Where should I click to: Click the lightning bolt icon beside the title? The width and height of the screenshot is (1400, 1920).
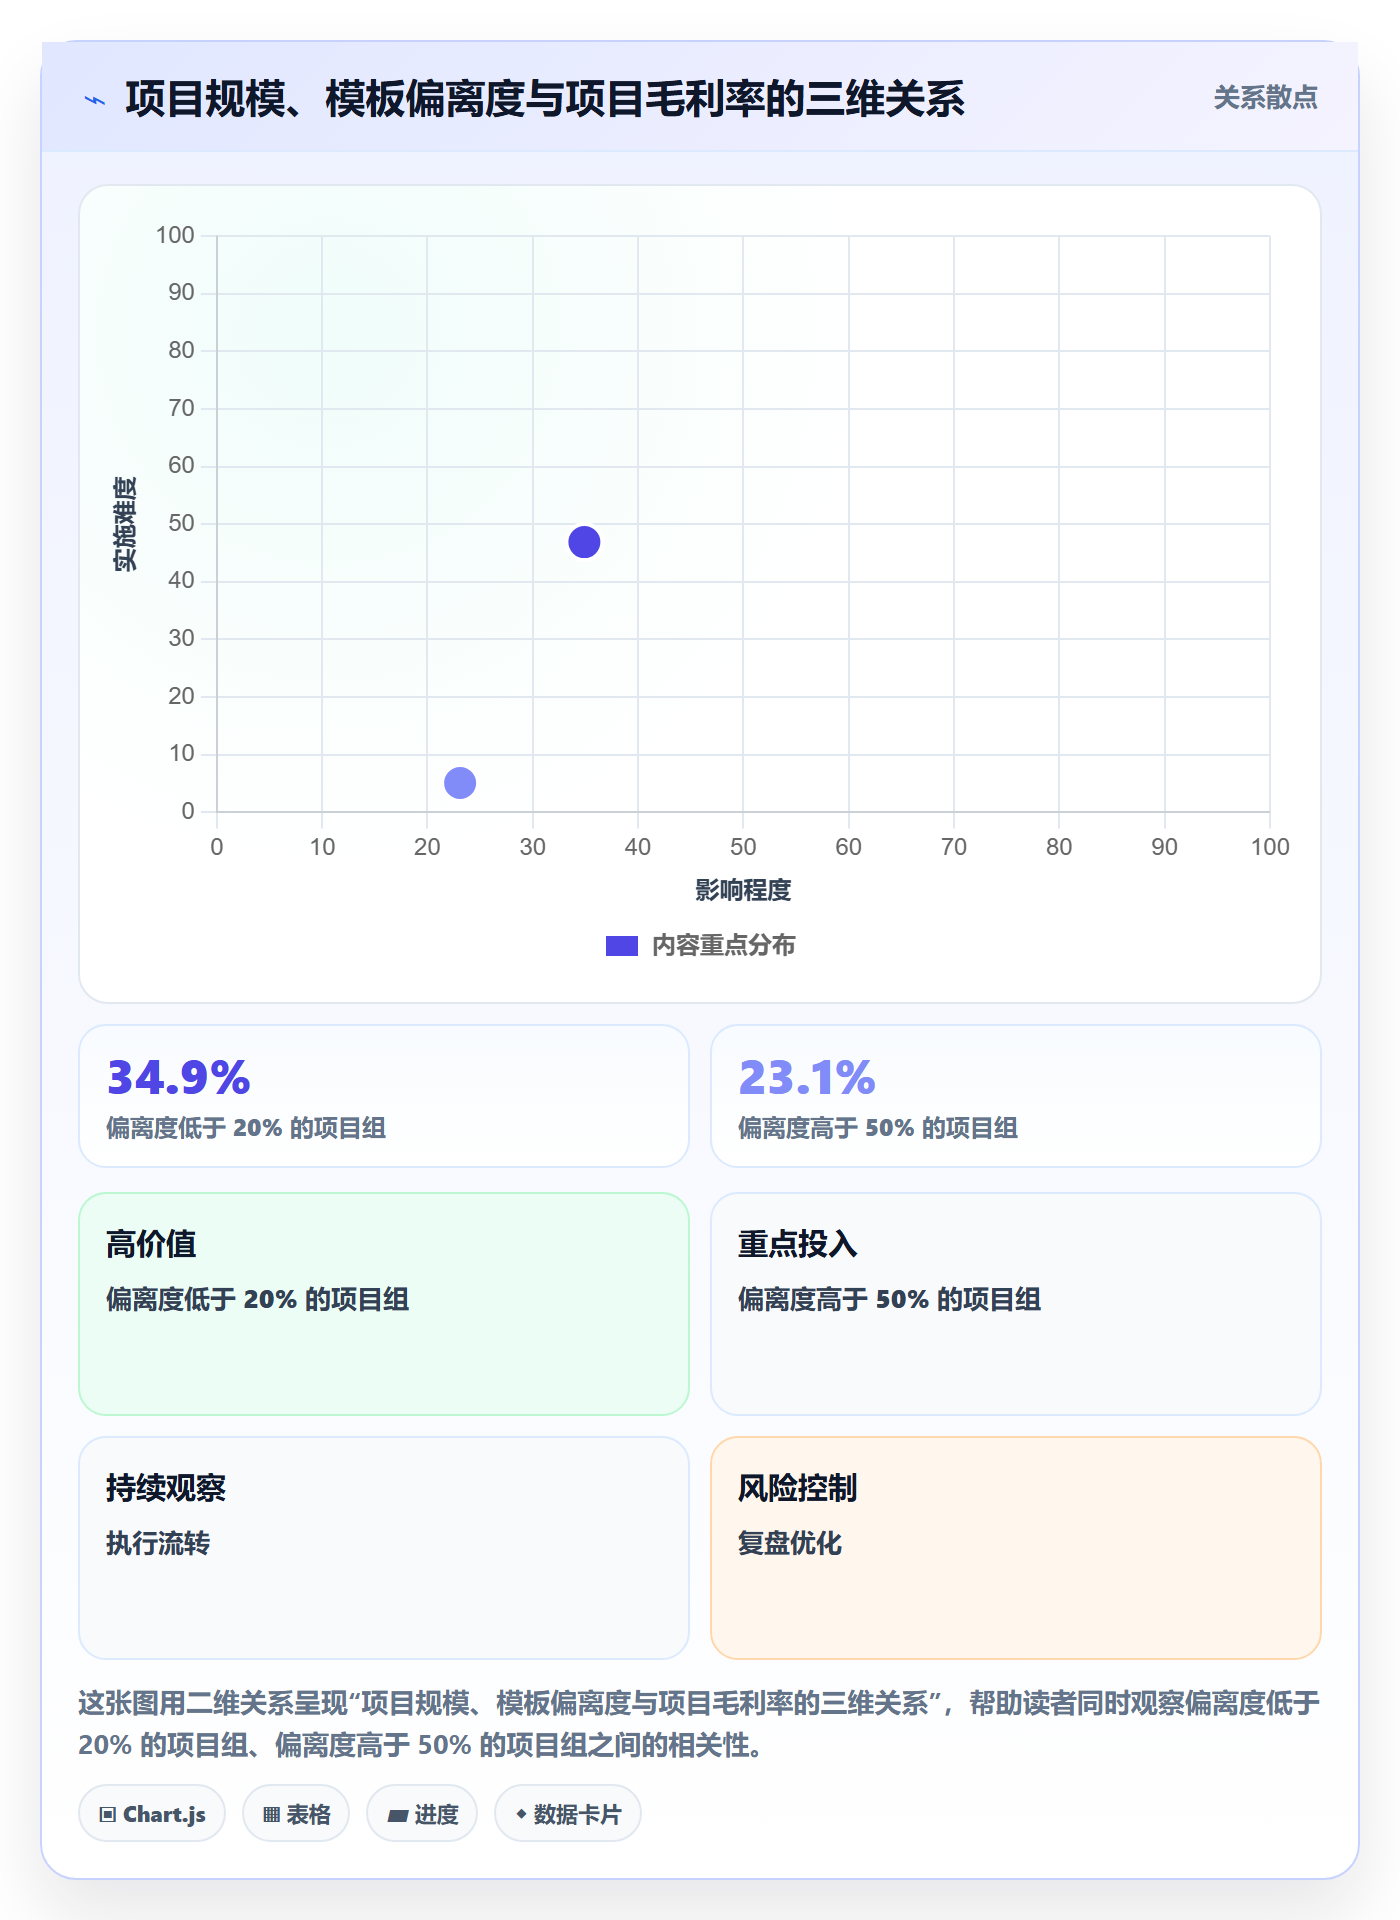95,100
